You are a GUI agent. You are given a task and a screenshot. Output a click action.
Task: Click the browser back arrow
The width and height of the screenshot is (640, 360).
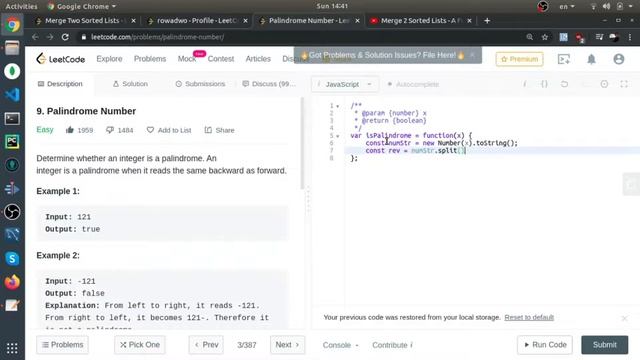coord(35,37)
